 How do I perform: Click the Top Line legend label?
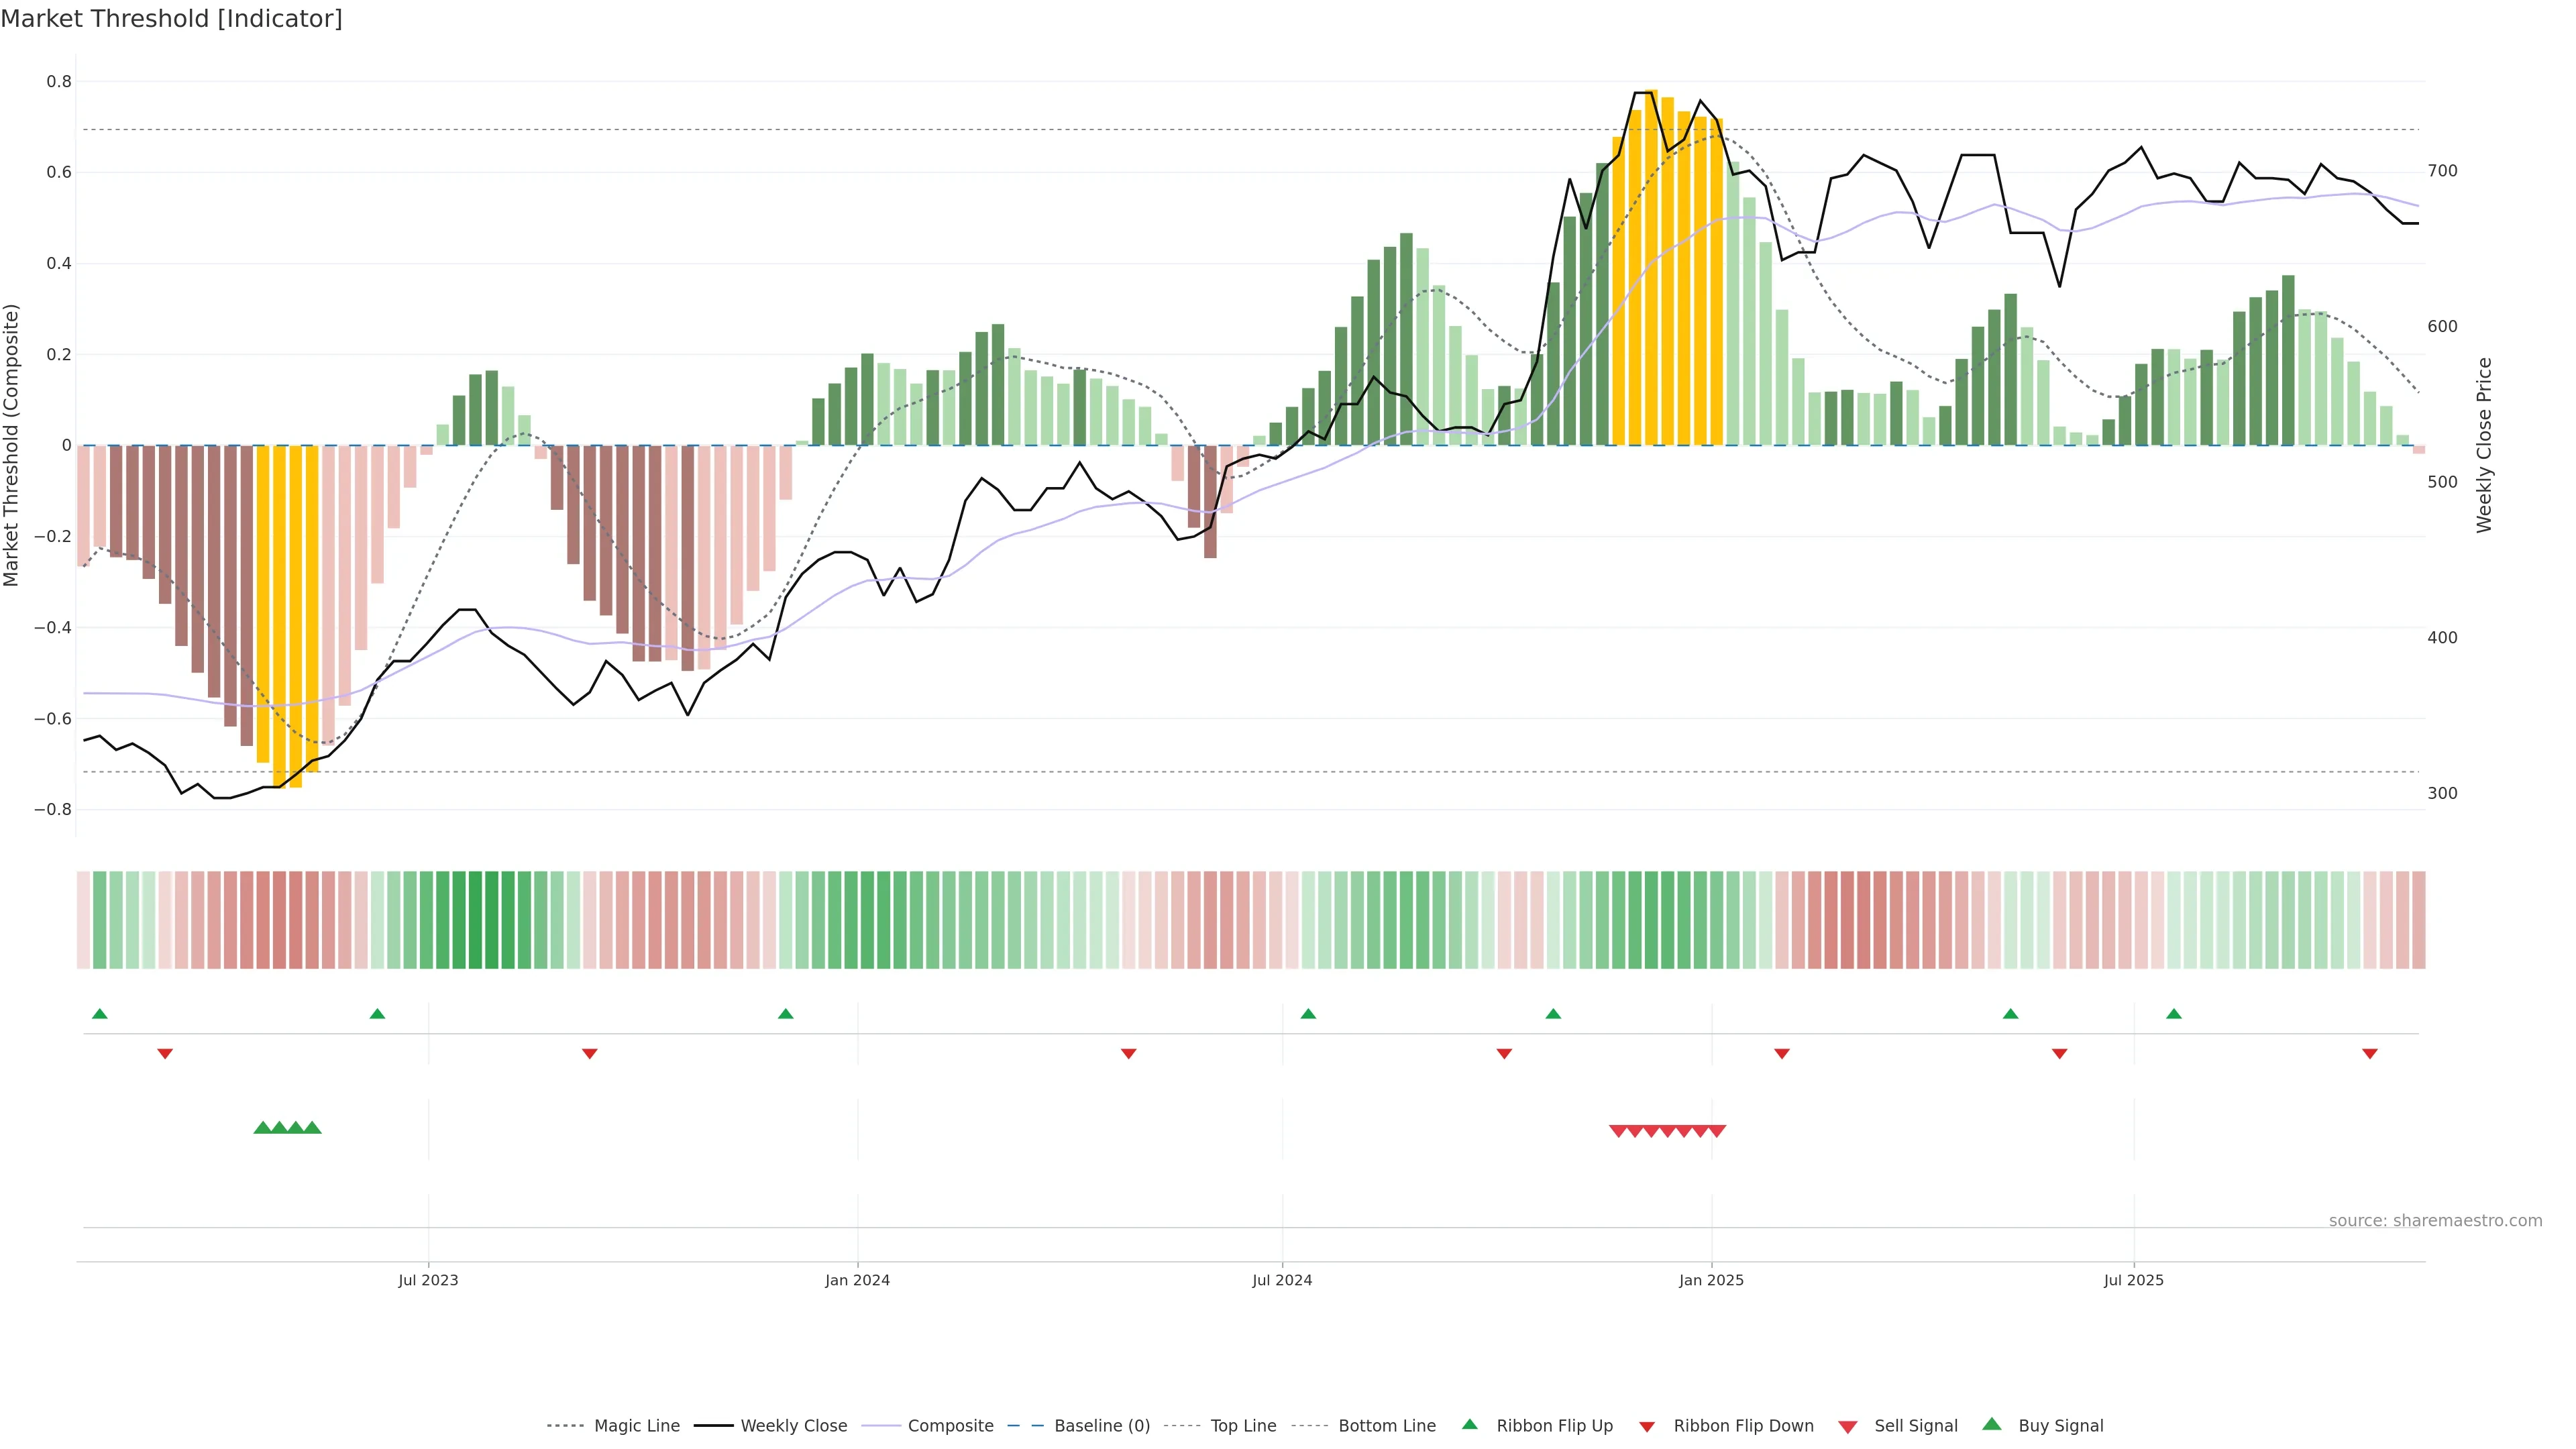tap(1243, 1426)
